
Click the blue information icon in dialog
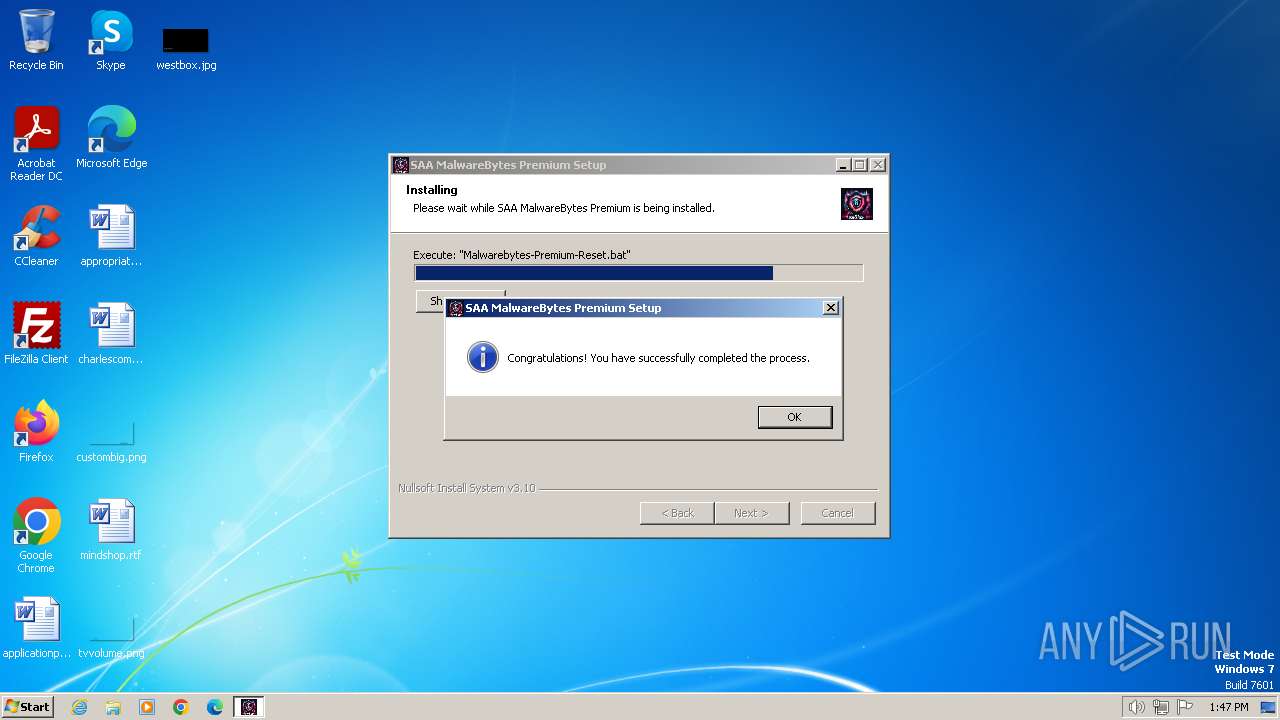(483, 357)
